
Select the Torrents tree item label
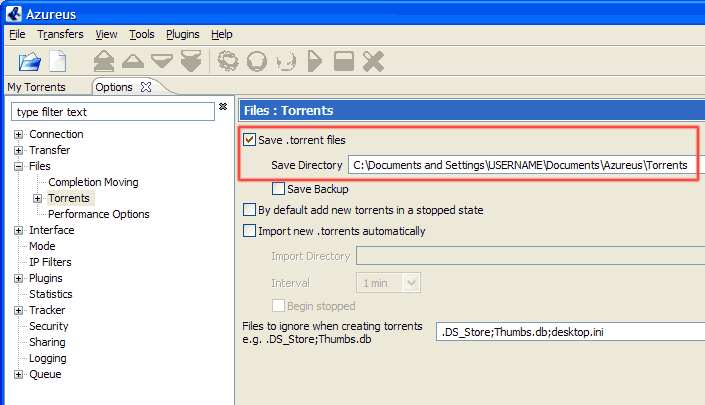(x=69, y=198)
